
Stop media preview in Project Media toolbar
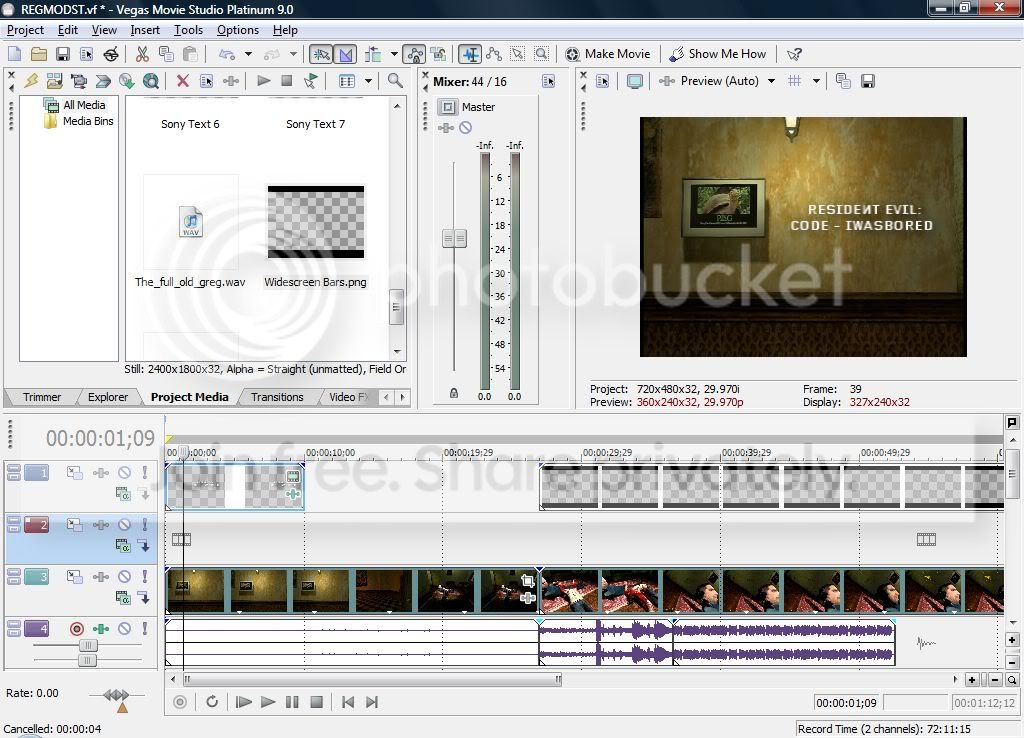click(287, 81)
